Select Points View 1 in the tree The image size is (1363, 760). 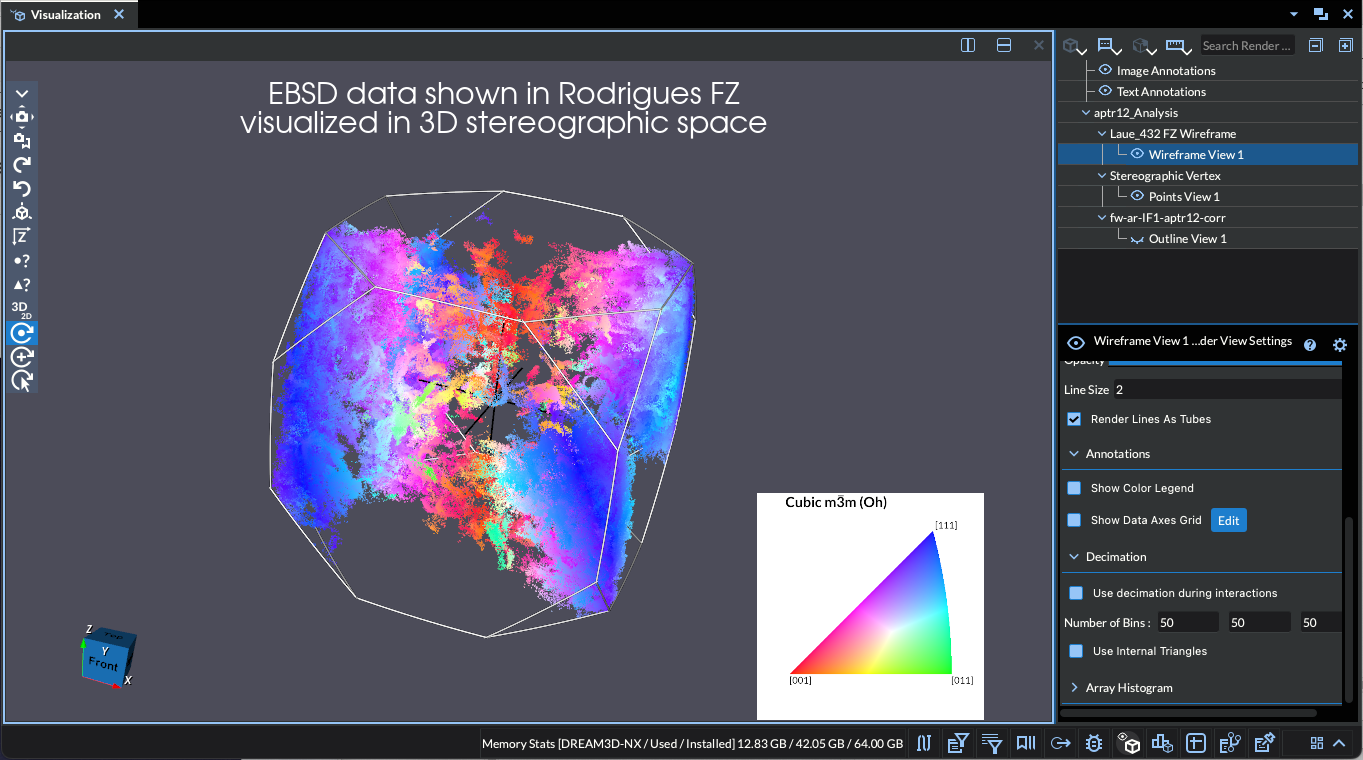pyautogui.click(x=1183, y=197)
